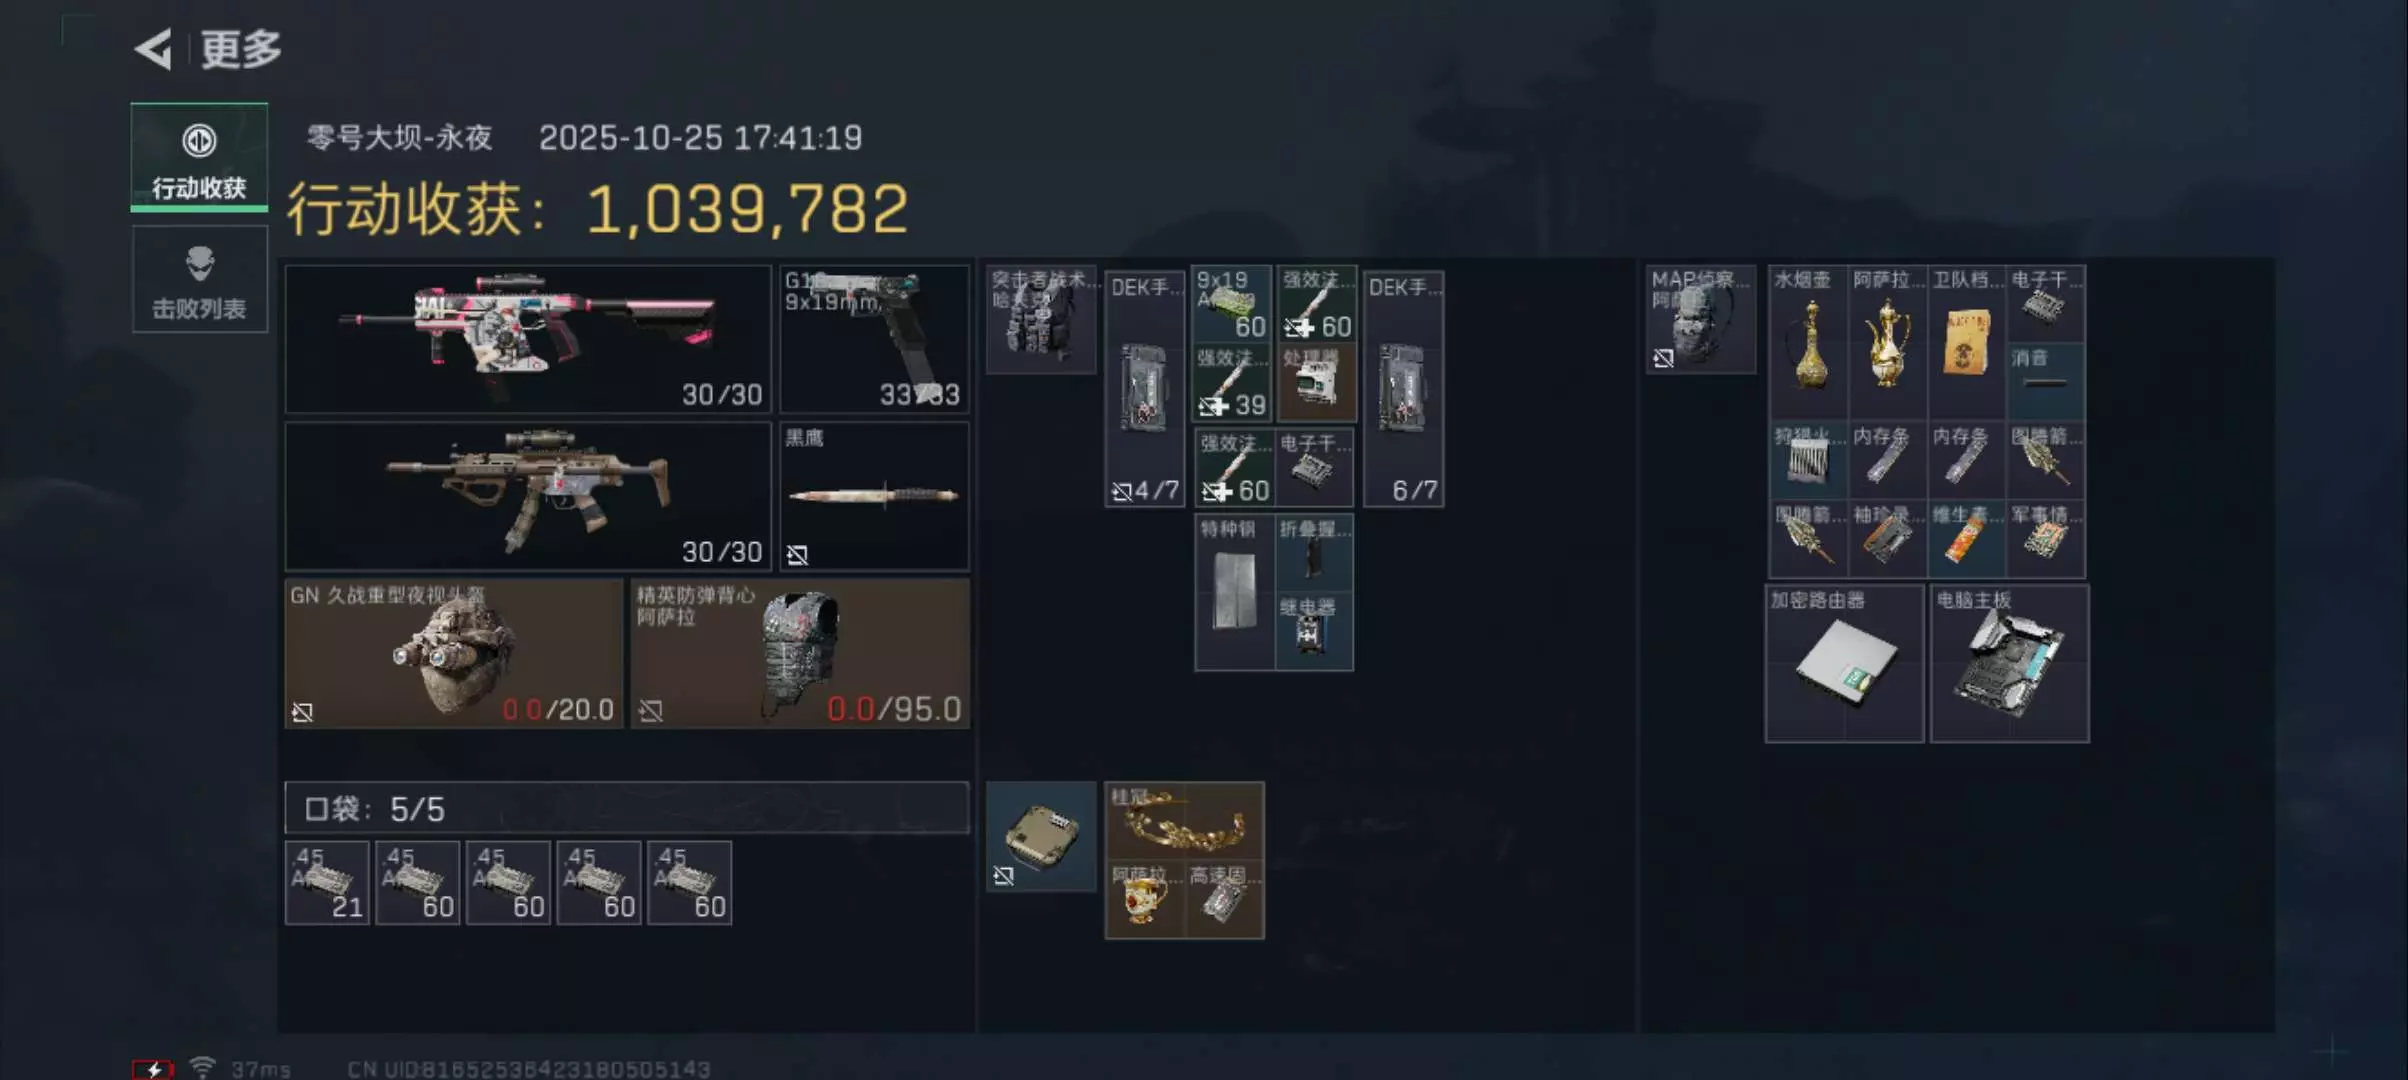Select the .45 ammo stack of 21
The height and width of the screenshot is (1080, 2408).
point(327,883)
